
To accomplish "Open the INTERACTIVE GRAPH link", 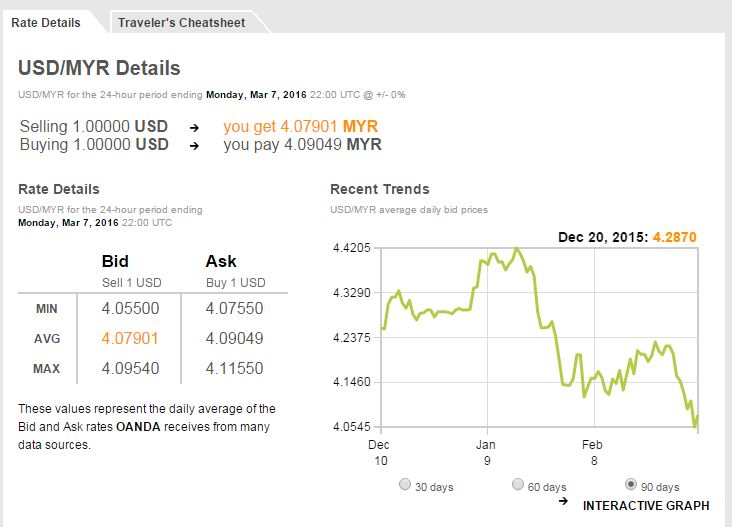I will pyautogui.click(x=645, y=505).
